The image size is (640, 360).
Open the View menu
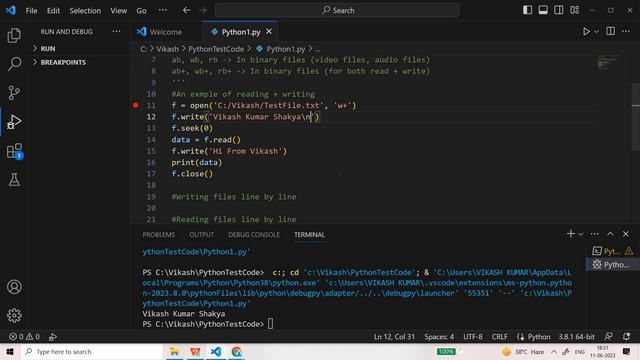point(119,11)
